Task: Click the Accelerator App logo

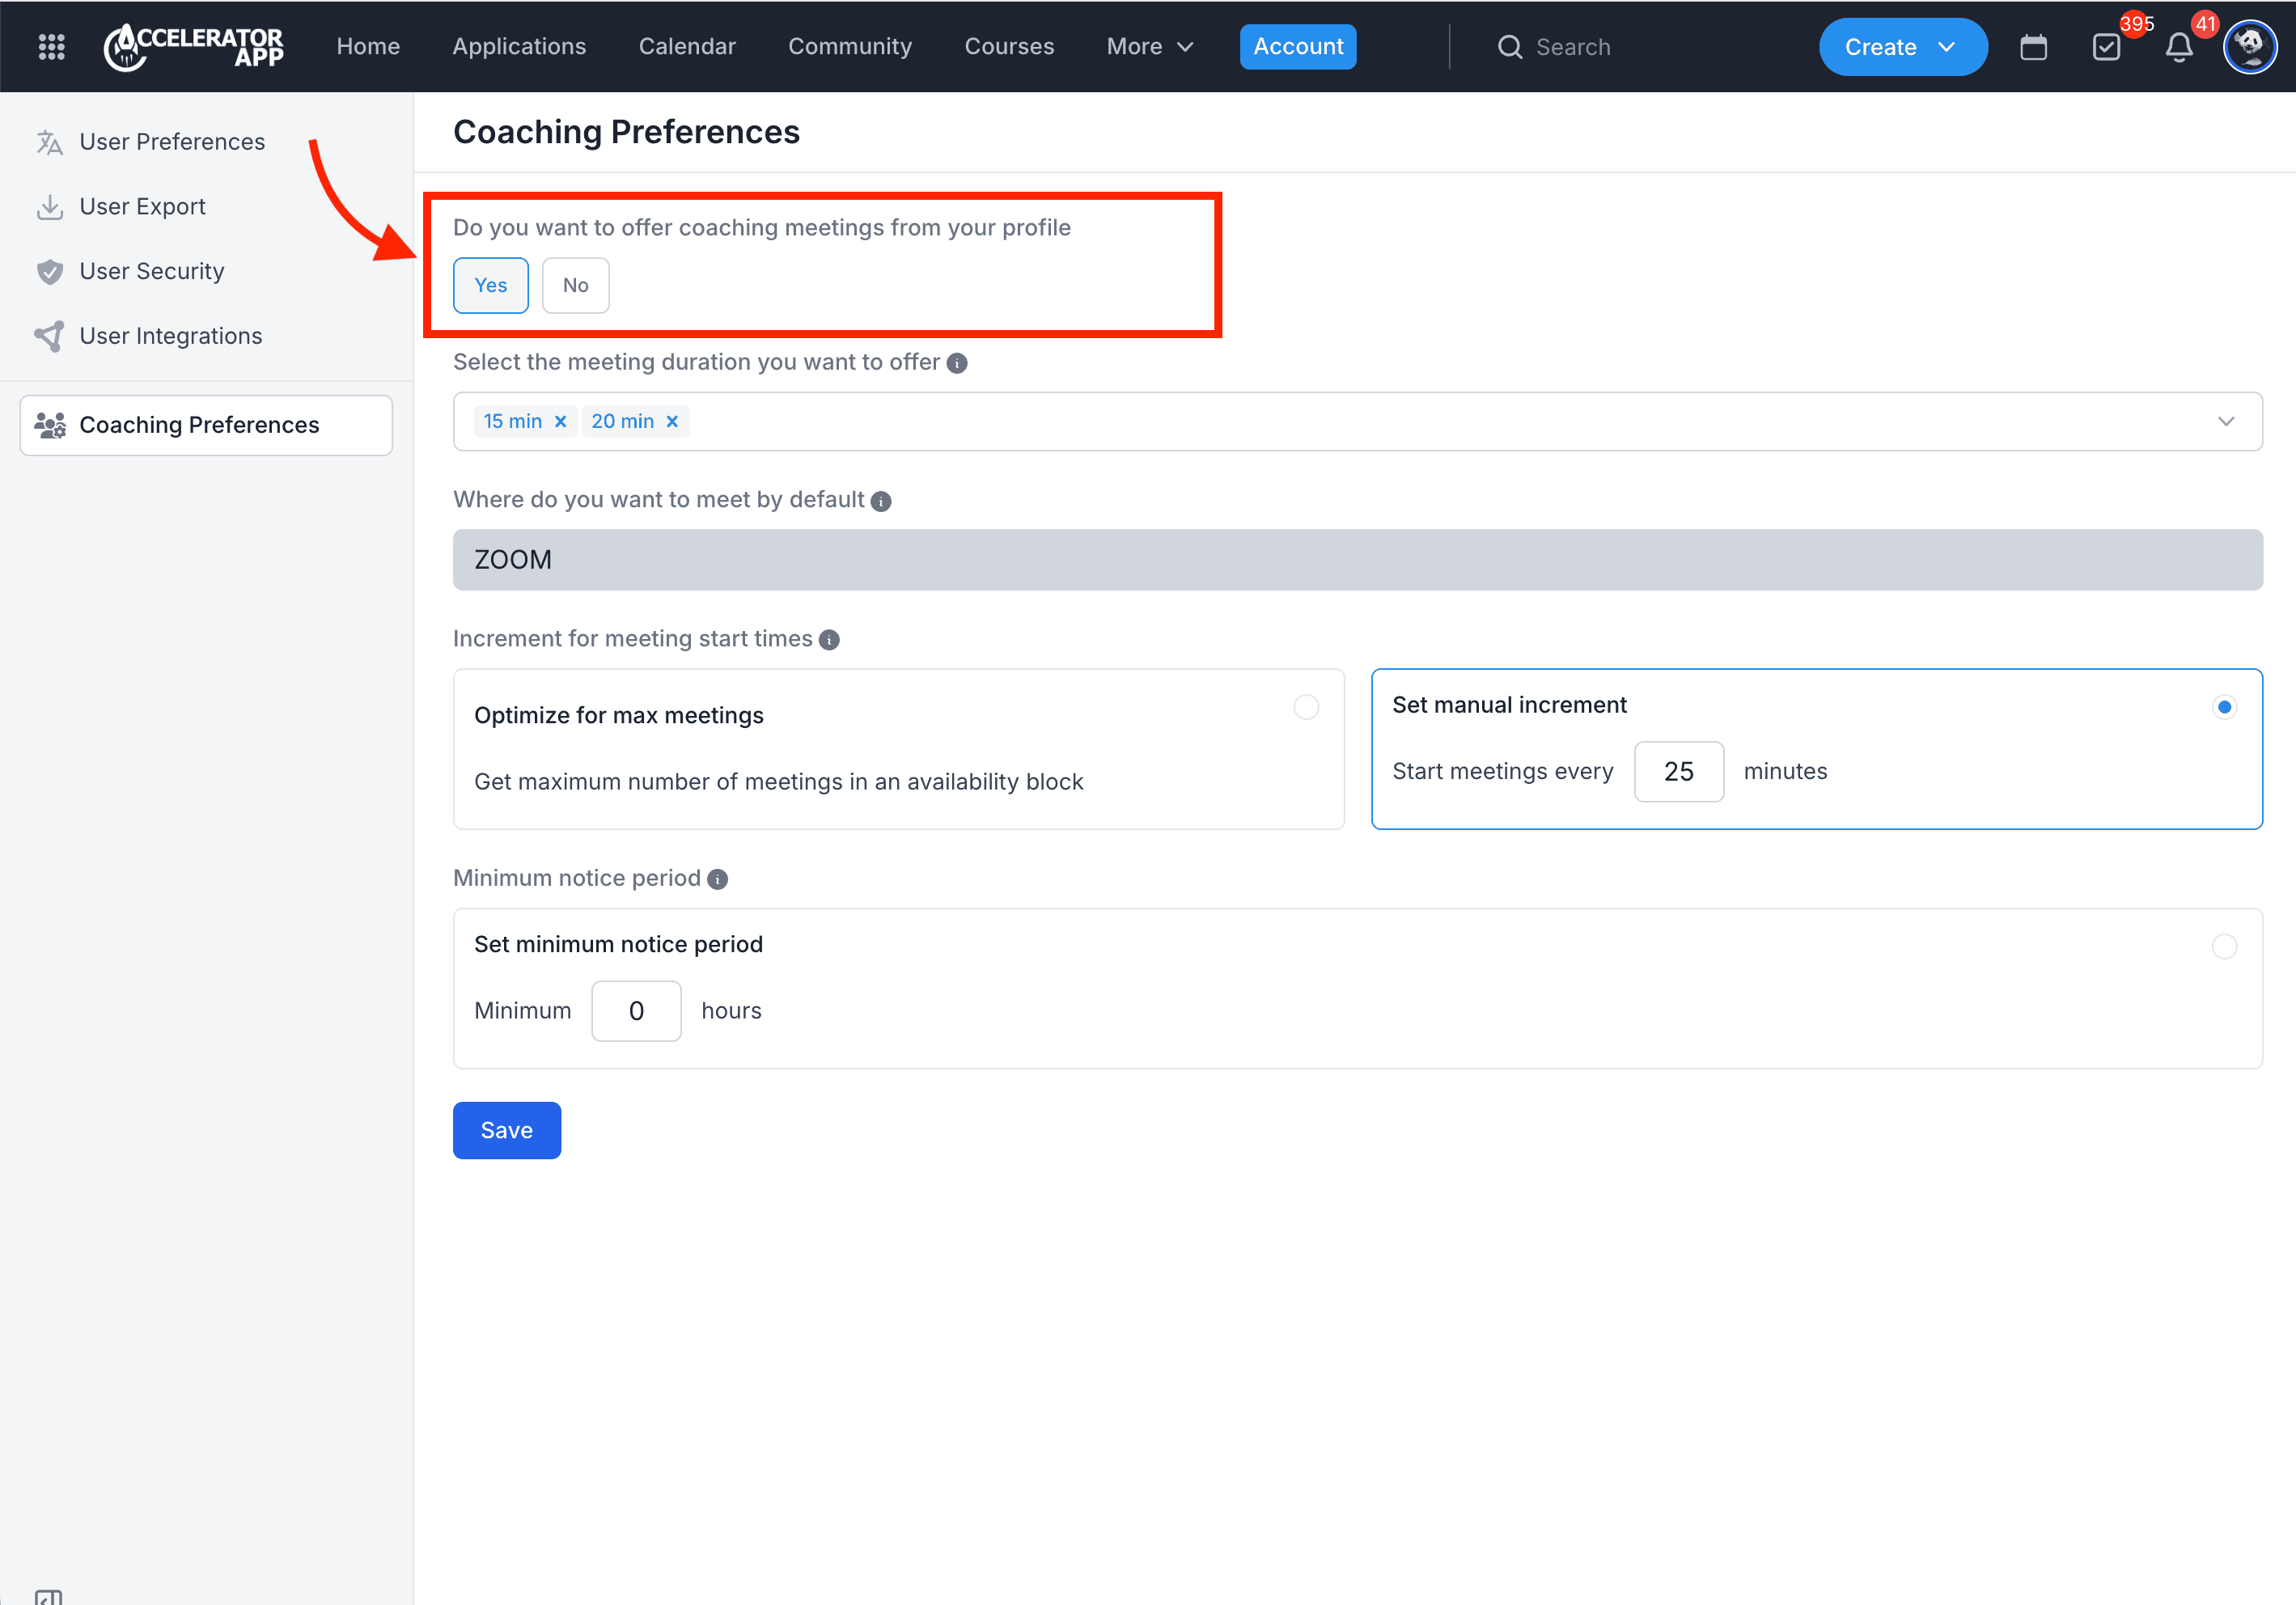Action: click(194, 46)
